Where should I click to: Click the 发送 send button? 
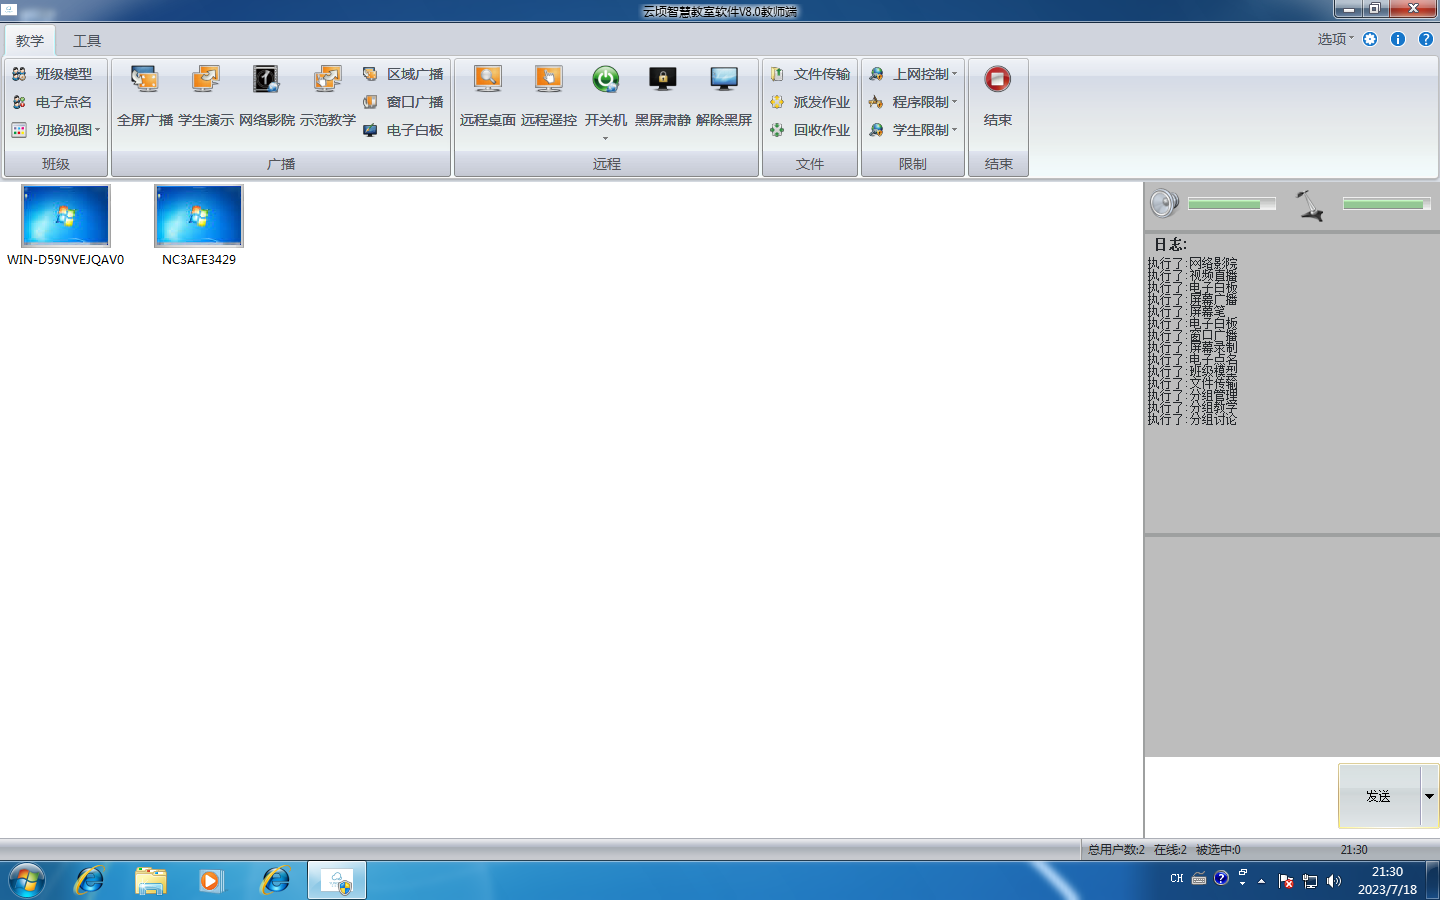(x=1379, y=796)
